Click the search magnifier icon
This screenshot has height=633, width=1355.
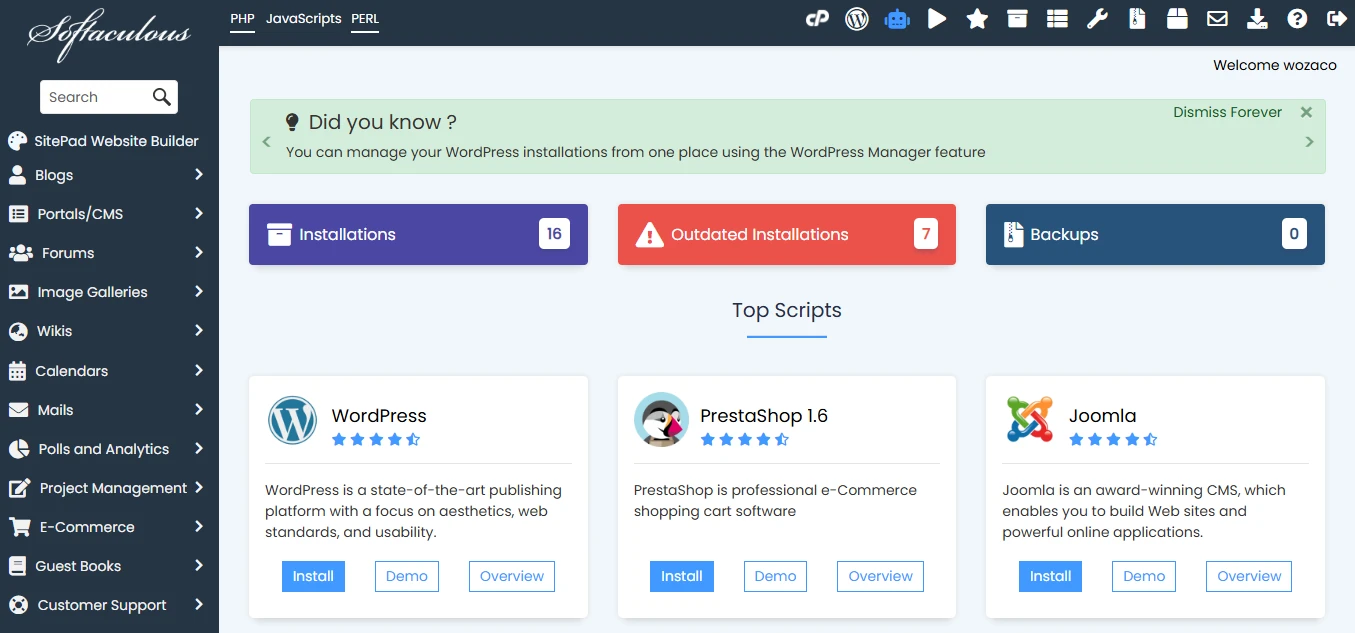(x=161, y=97)
